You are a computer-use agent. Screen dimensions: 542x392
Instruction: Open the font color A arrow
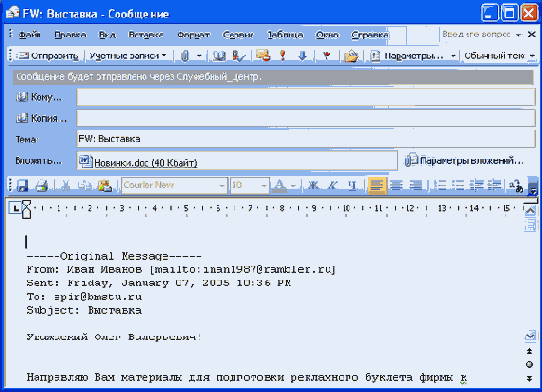coord(293,186)
